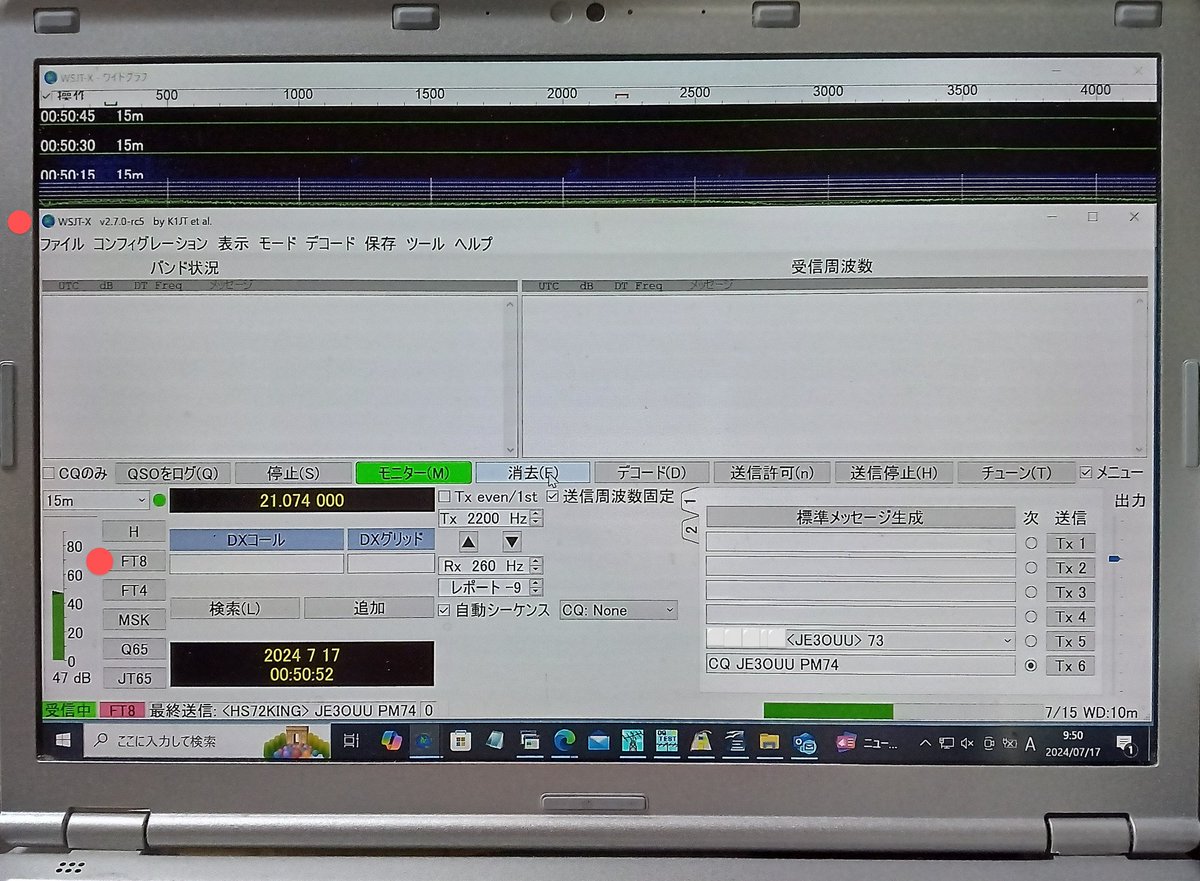1200x881 pixels.
Task: Click the チューン(T) button
Action: point(1015,472)
